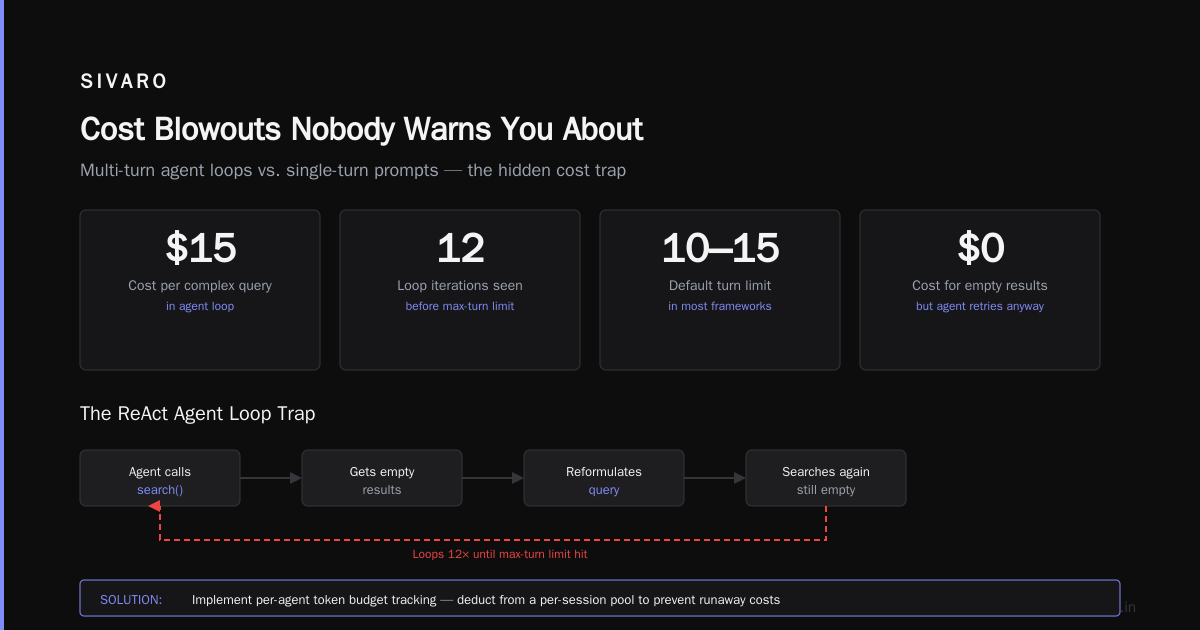Image resolution: width=1200 pixels, height=630 pixels.
Task: Click The ReAct Agent Loop Trap heading
Action: click(x=198, y=413)
